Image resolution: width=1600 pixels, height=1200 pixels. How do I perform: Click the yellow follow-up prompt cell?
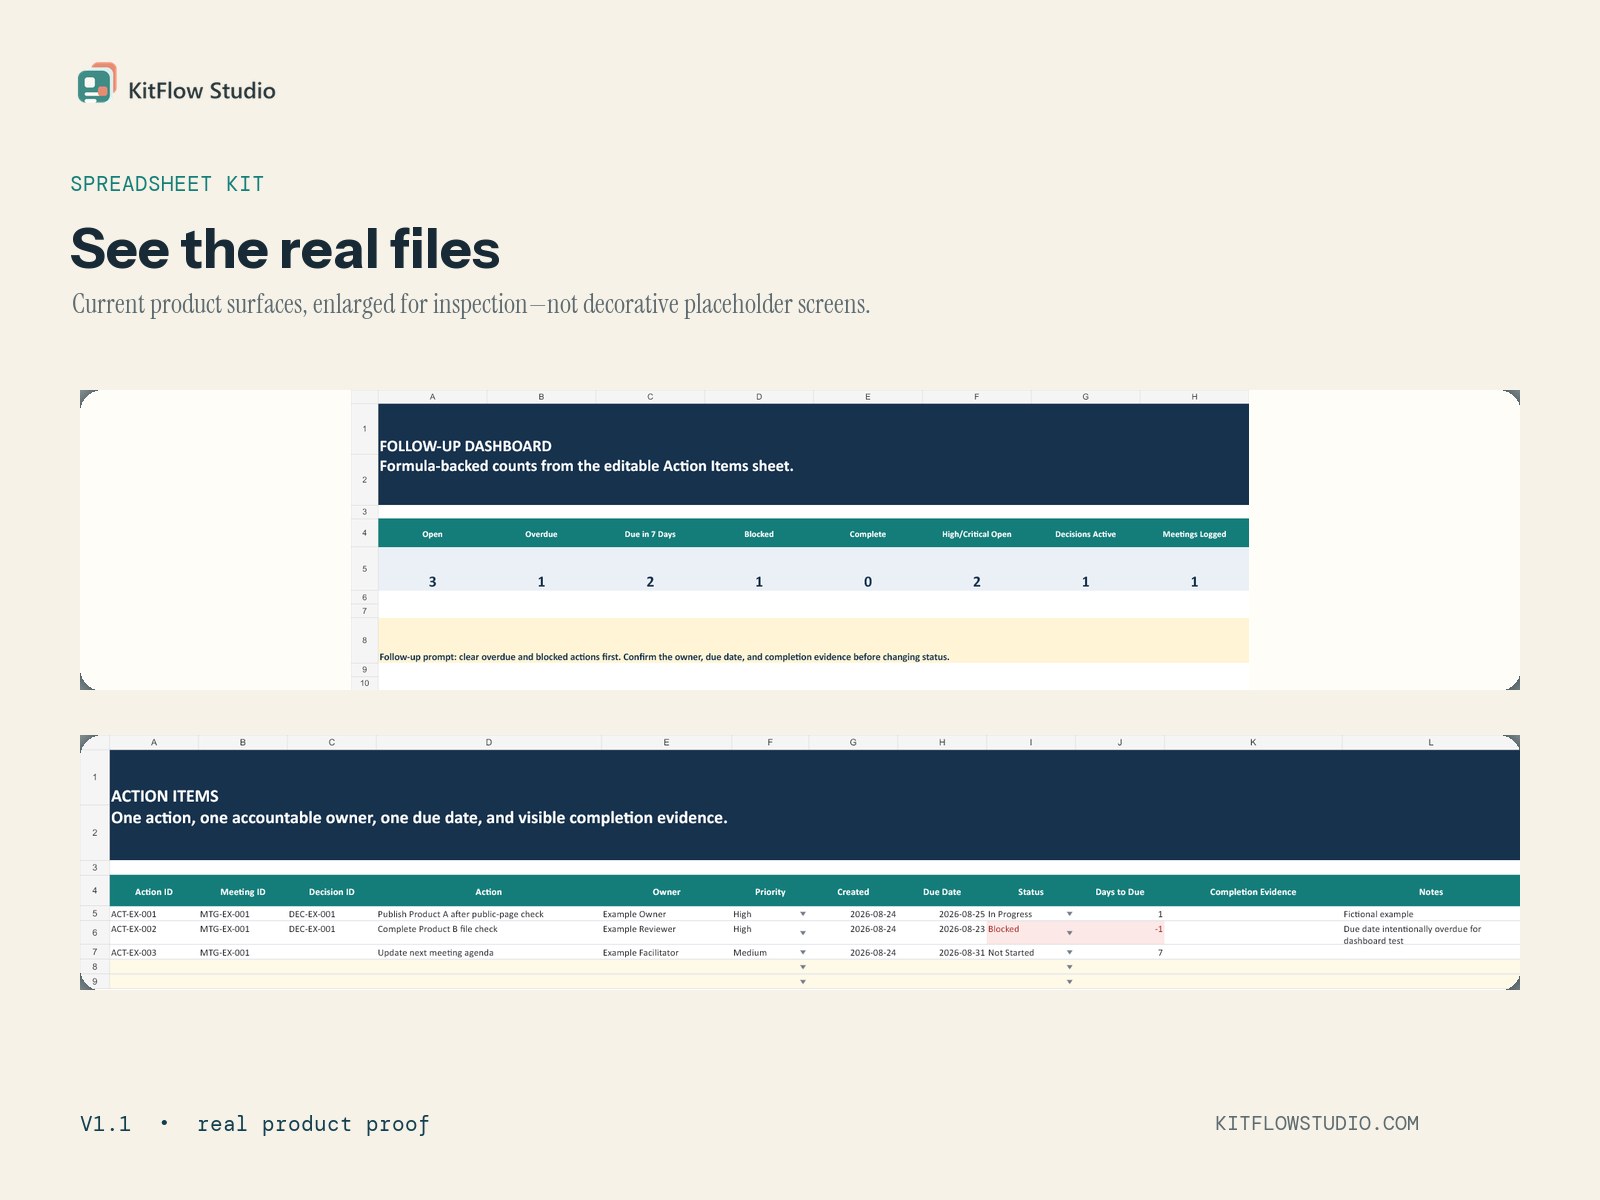pos(814,641)
